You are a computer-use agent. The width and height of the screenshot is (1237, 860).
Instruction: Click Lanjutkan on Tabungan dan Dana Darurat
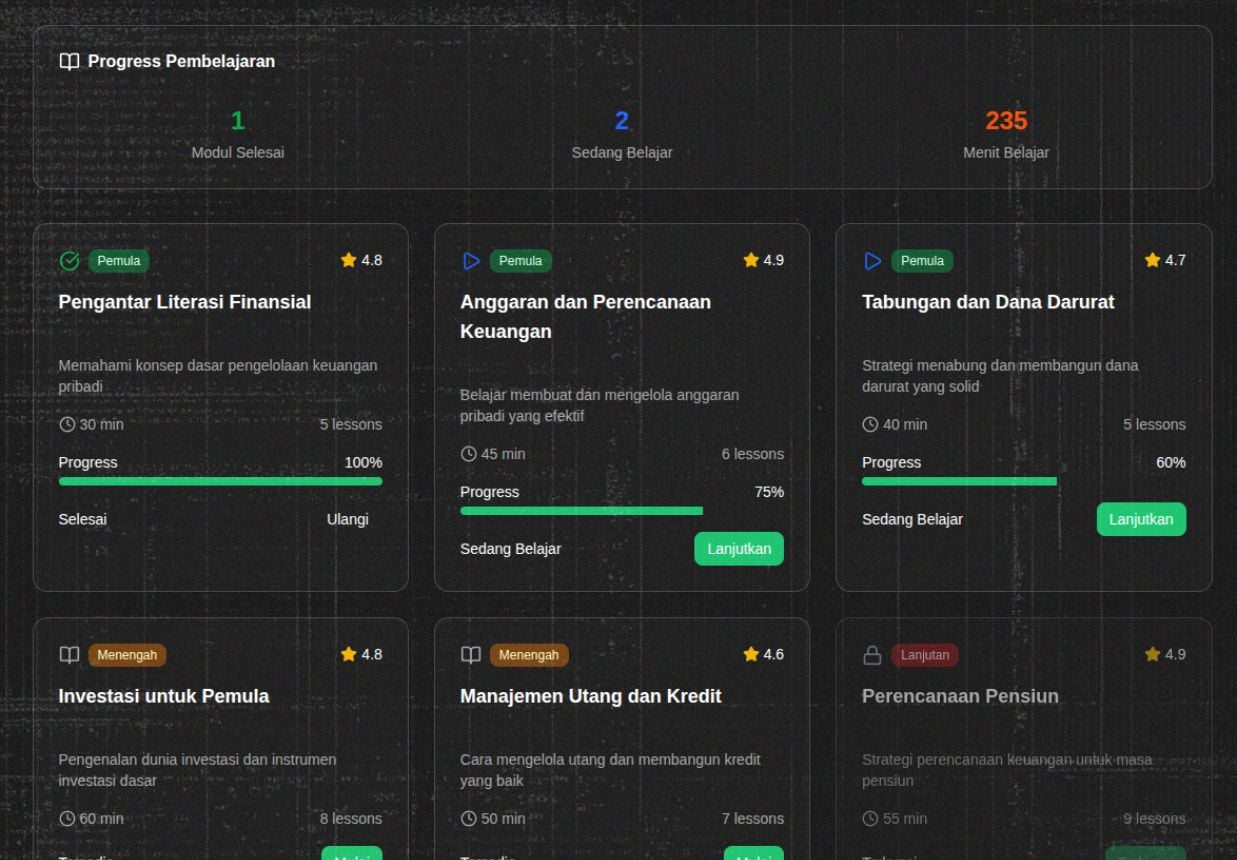[1141, 519]
